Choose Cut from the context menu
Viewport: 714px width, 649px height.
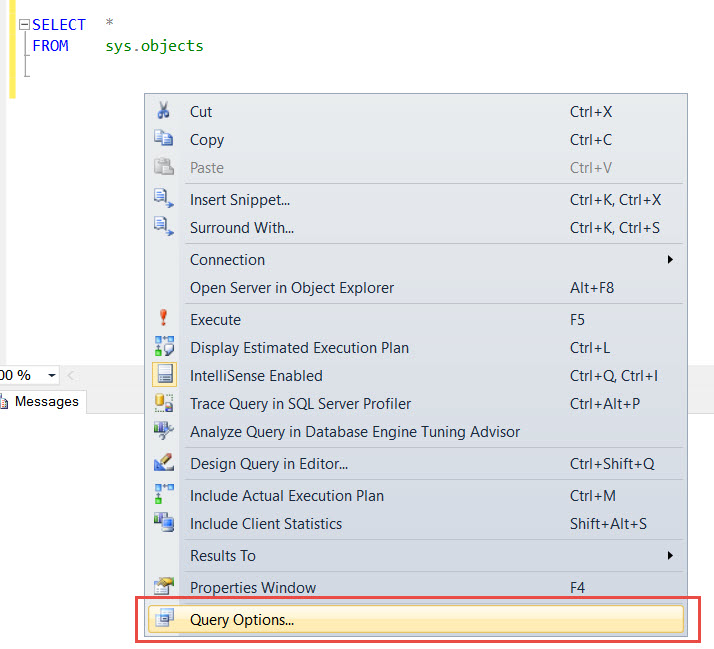click(x=415, y=112)
